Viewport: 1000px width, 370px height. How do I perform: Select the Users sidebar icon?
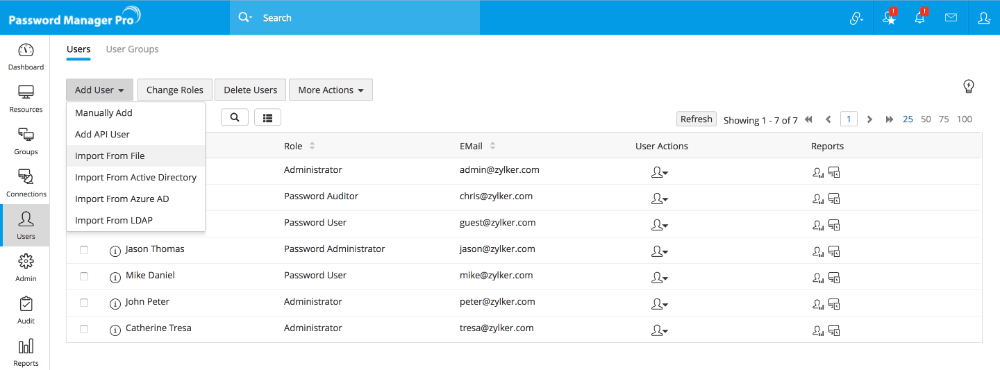26,226
